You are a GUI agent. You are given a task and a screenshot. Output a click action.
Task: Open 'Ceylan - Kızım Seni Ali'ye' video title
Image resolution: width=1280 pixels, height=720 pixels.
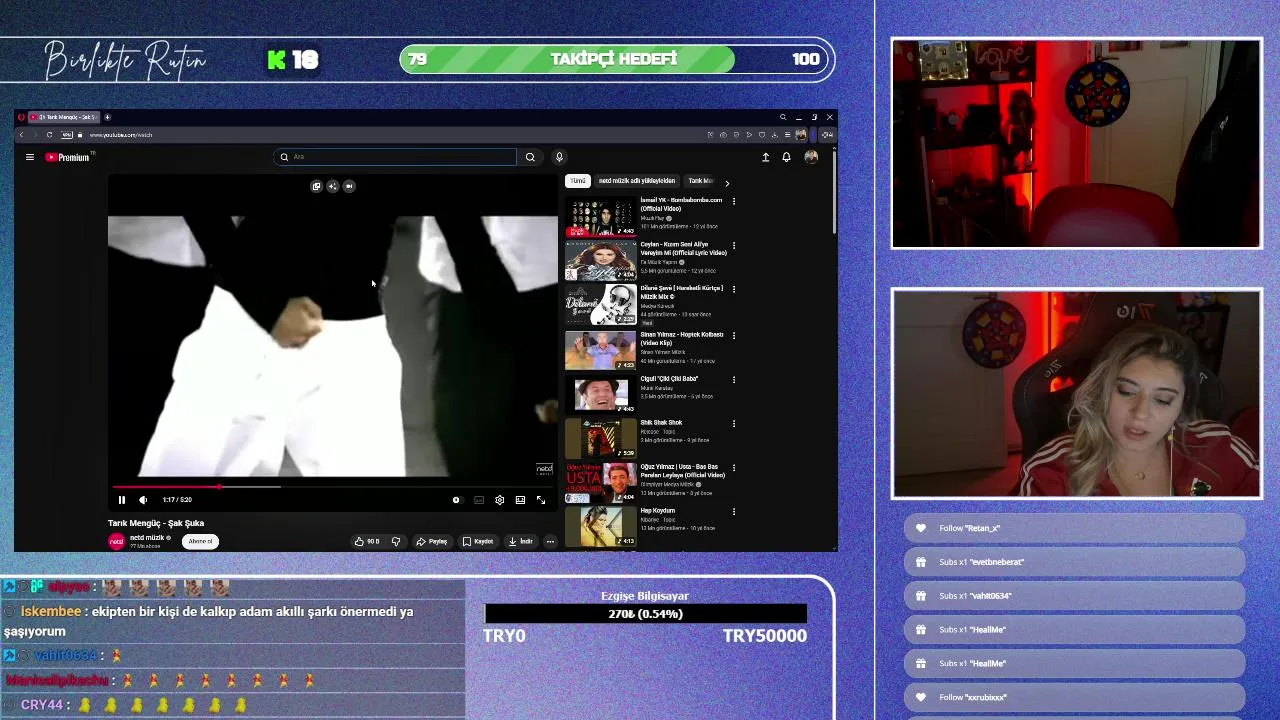[683, 249]
